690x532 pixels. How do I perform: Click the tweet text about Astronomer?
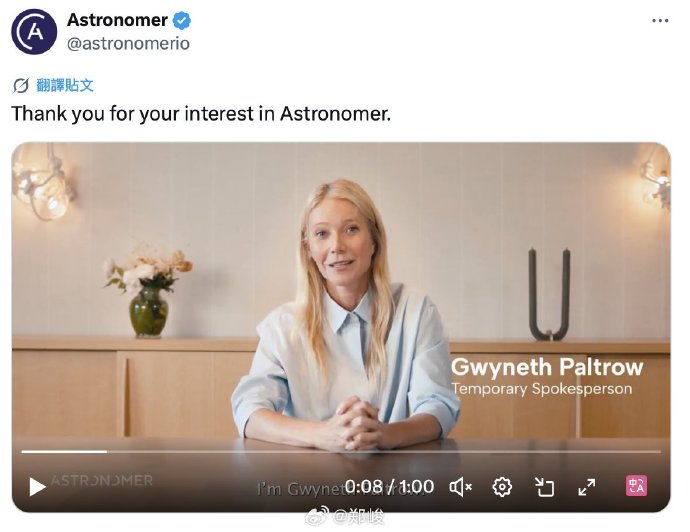(201, 114)
